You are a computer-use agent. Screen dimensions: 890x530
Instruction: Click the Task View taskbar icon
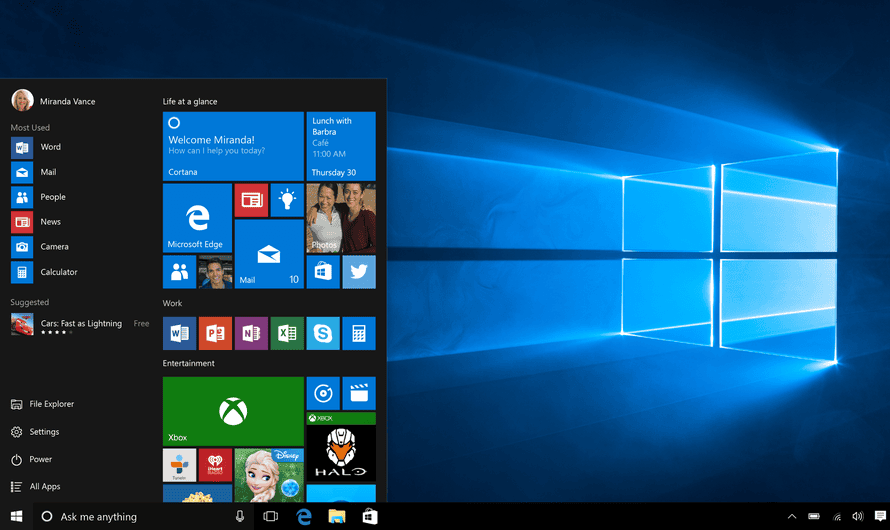270,516
